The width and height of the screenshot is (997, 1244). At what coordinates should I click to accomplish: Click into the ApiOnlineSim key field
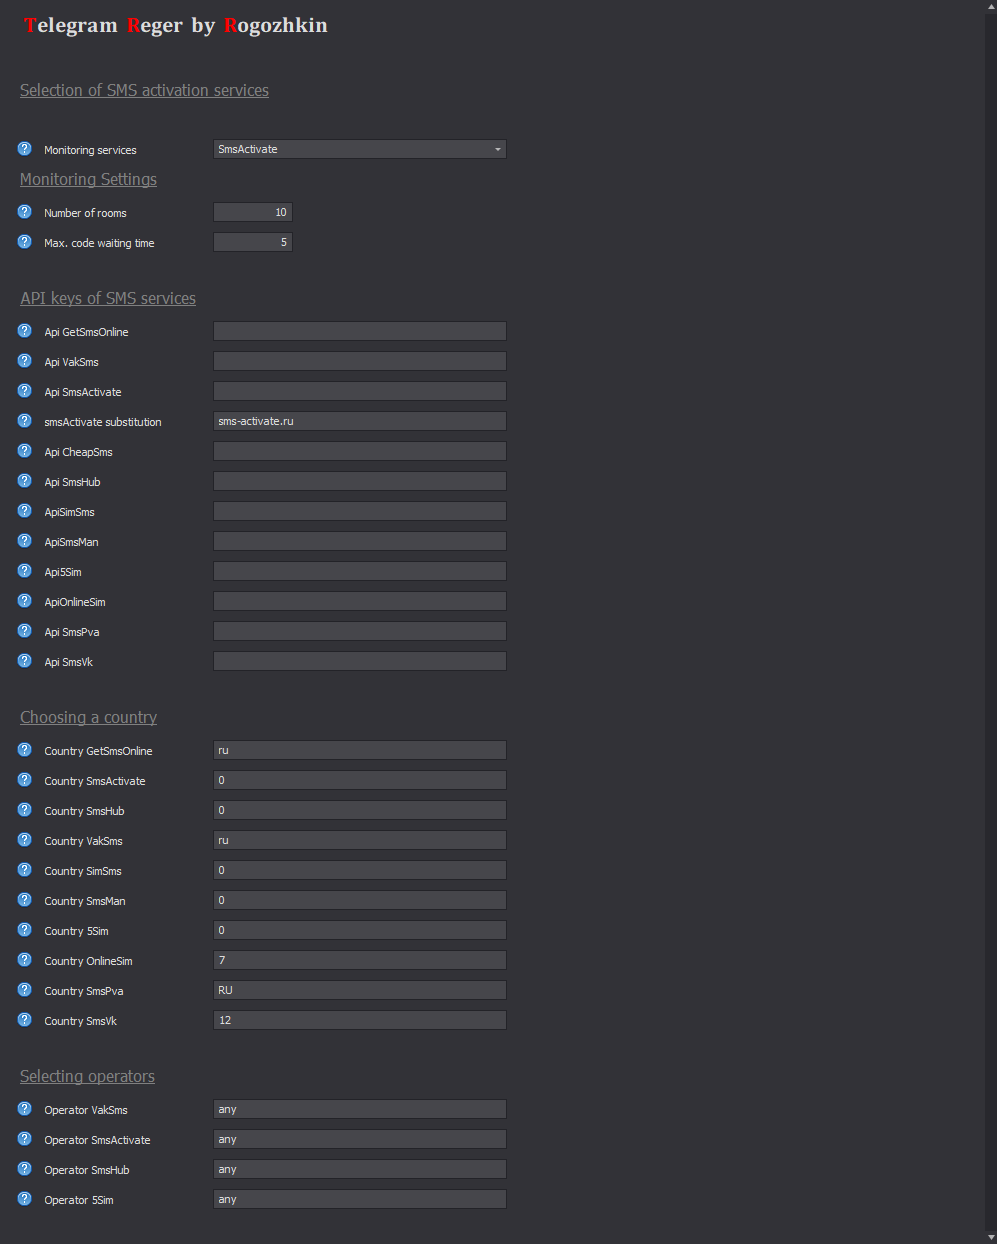pyautogui.click(x=360, y=601)
